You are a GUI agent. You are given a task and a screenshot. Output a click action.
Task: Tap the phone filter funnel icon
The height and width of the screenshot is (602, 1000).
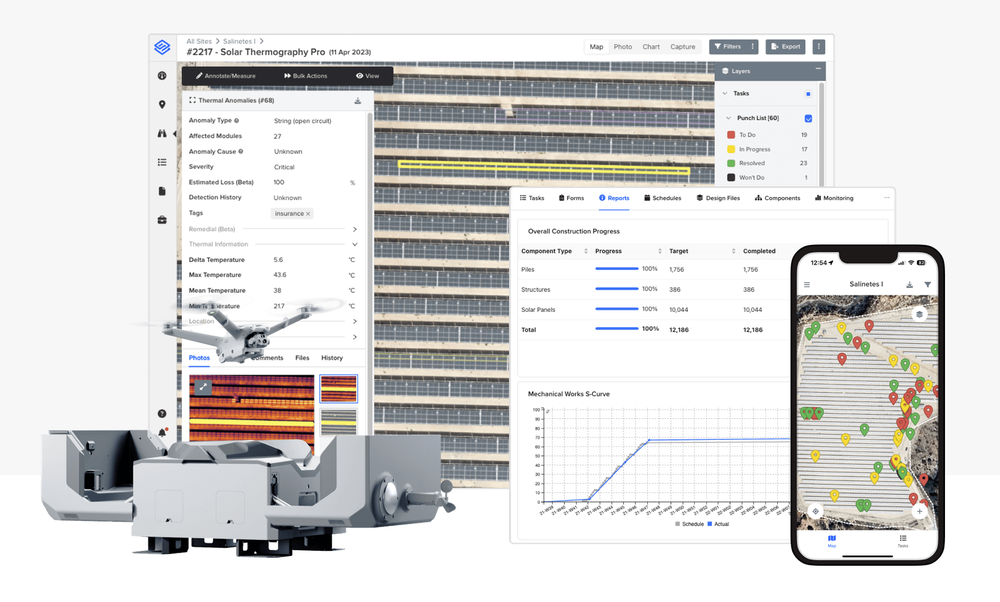click(x=927, y=284)
